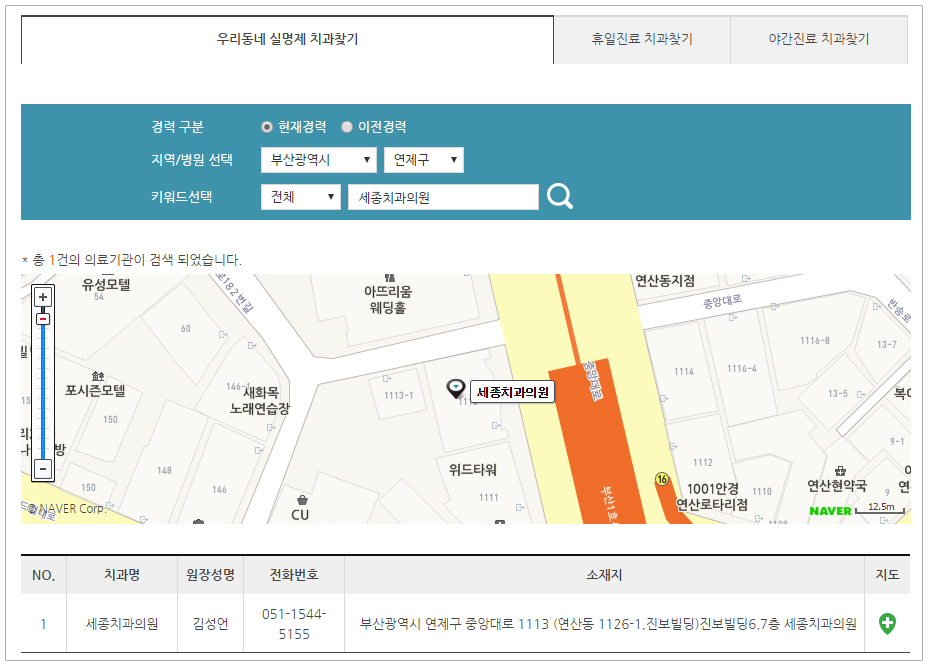This screenshot has height=666, width=933.
Task: Expand the 전체 keyword type dropdown
Action: (x=300, y=197)
